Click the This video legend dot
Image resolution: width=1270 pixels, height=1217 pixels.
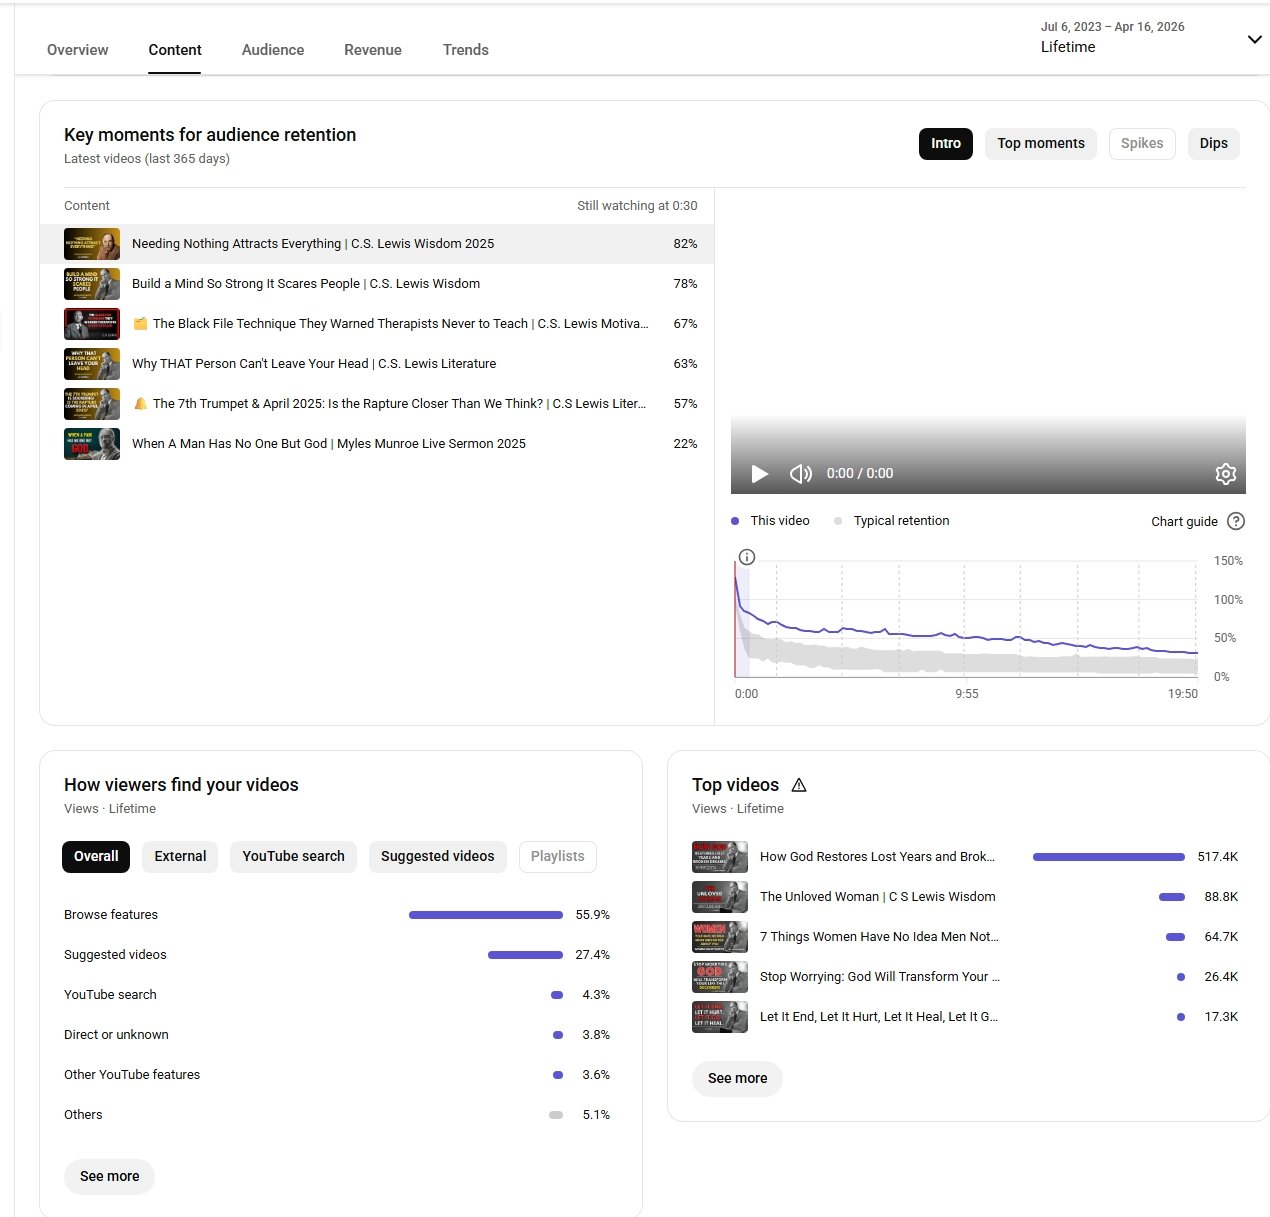coord(735,521)
